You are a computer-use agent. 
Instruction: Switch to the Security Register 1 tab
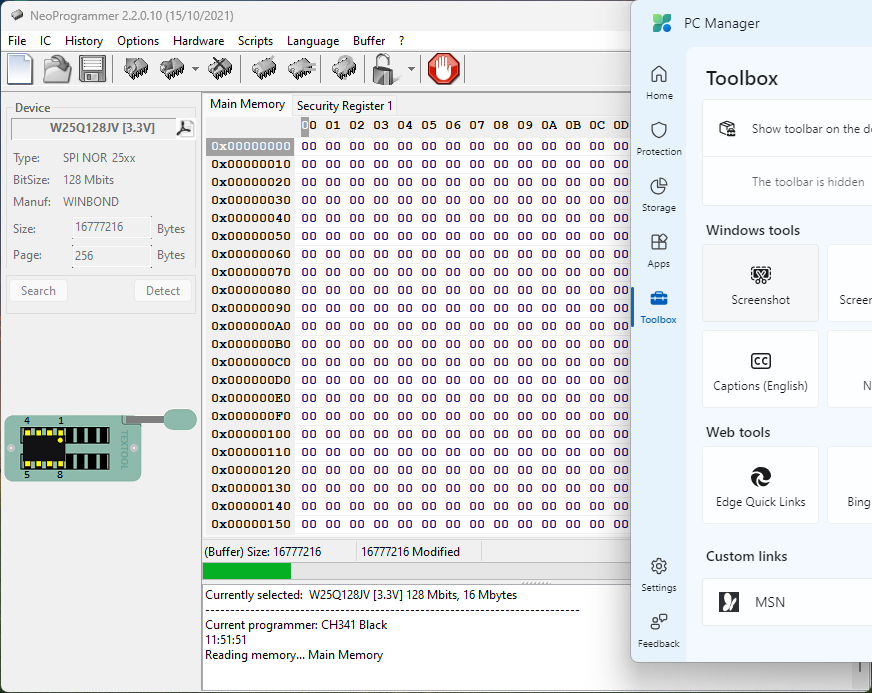[344, 105]
